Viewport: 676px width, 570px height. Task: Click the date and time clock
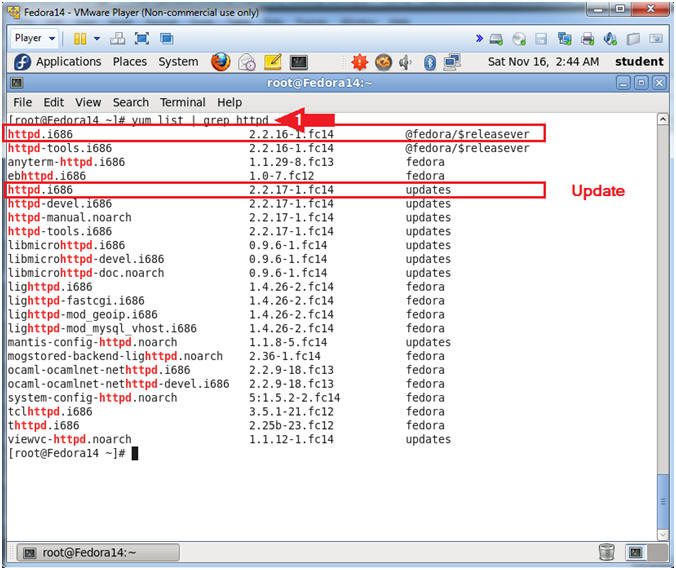543,62
